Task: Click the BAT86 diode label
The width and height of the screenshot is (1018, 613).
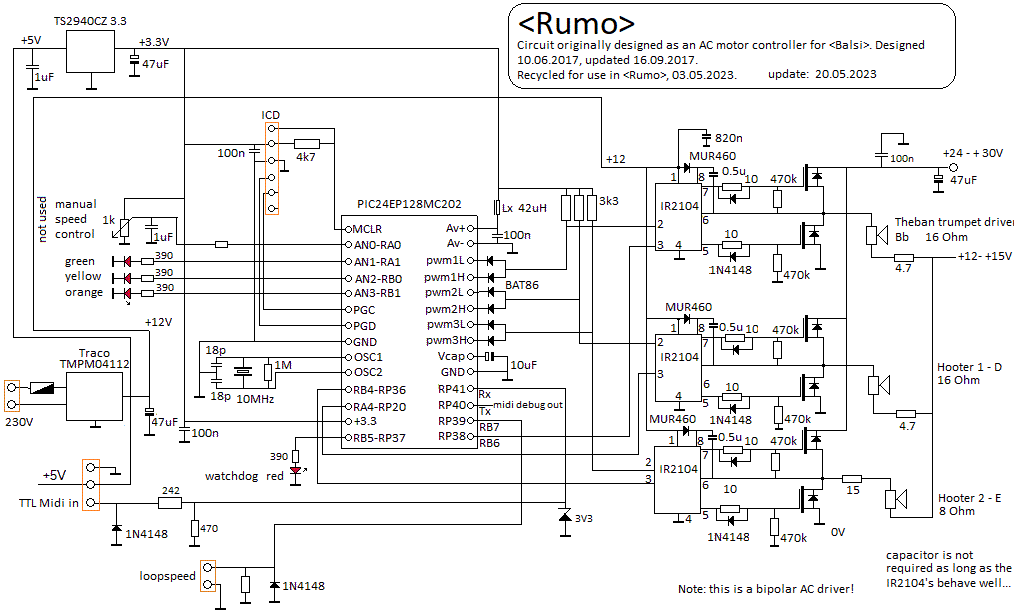Action: point(521,285)
